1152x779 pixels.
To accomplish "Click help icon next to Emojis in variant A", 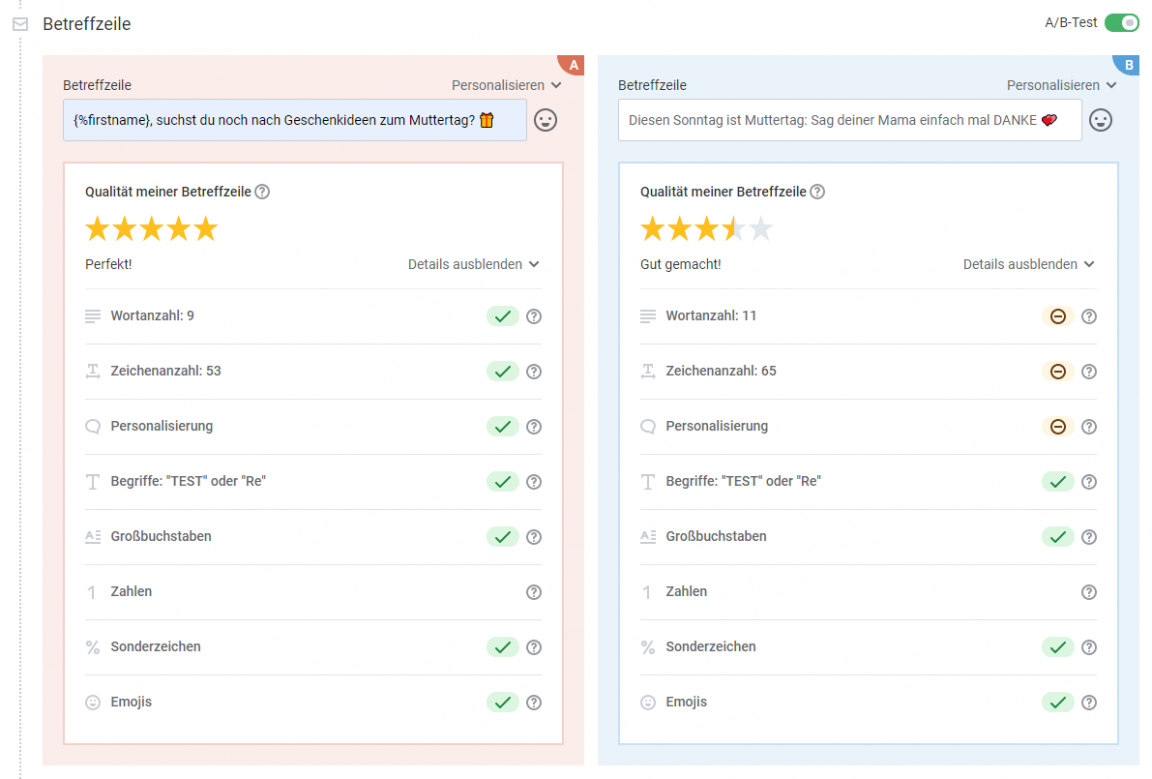I will [534, 702].
